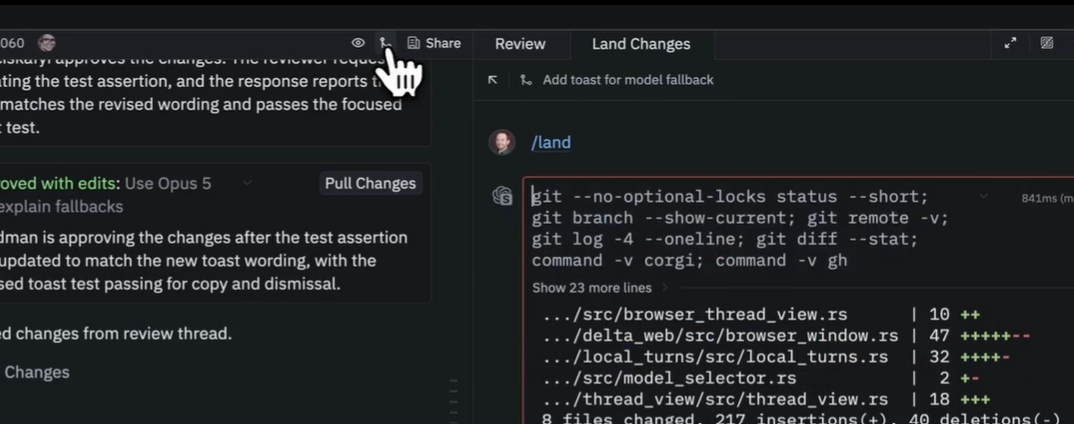Select the thread_view/src/thread_view.rs diff stat row
This screenshot has width=1074, height=424.
click(766, 399)
